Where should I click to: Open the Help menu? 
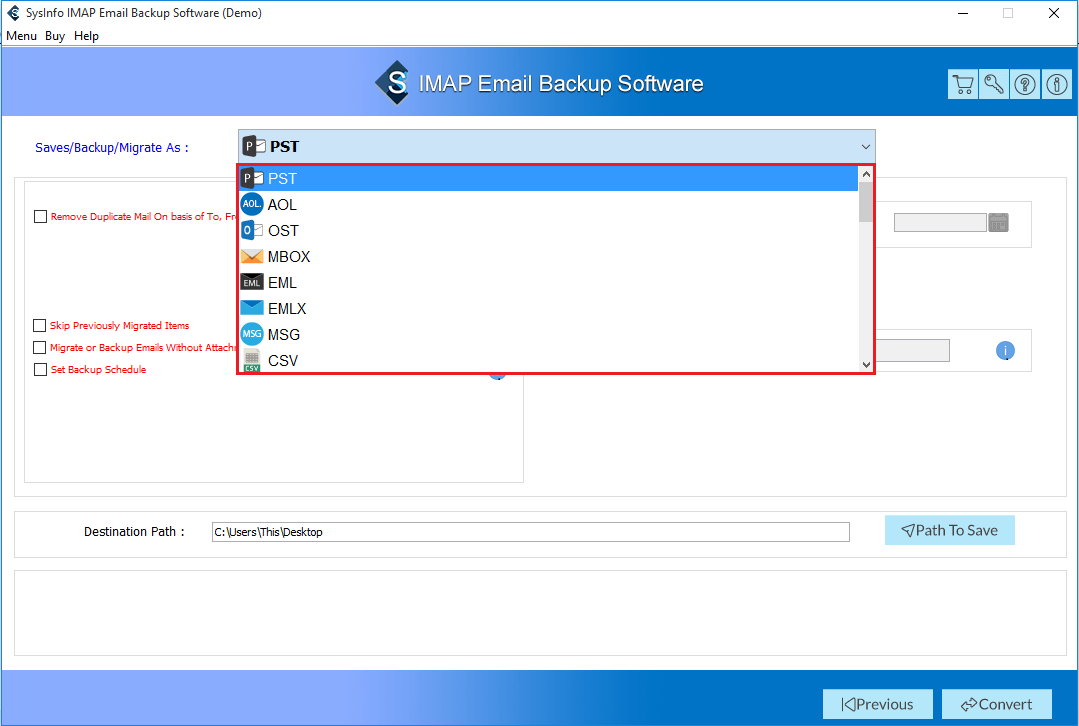pyautogui.click(x=86, y=36)
